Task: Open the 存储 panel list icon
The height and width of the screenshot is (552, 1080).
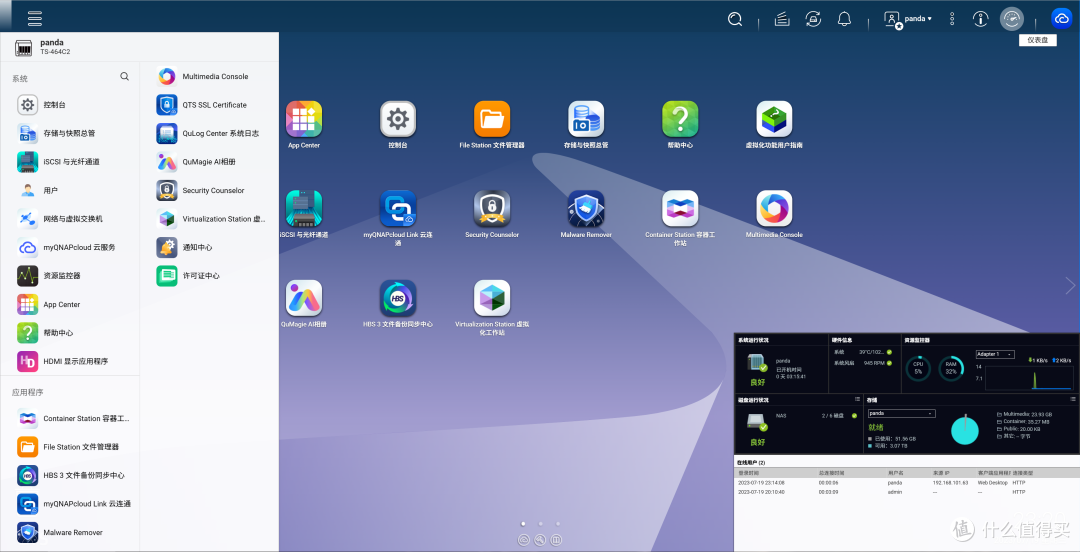Action: pos(1073,400)
